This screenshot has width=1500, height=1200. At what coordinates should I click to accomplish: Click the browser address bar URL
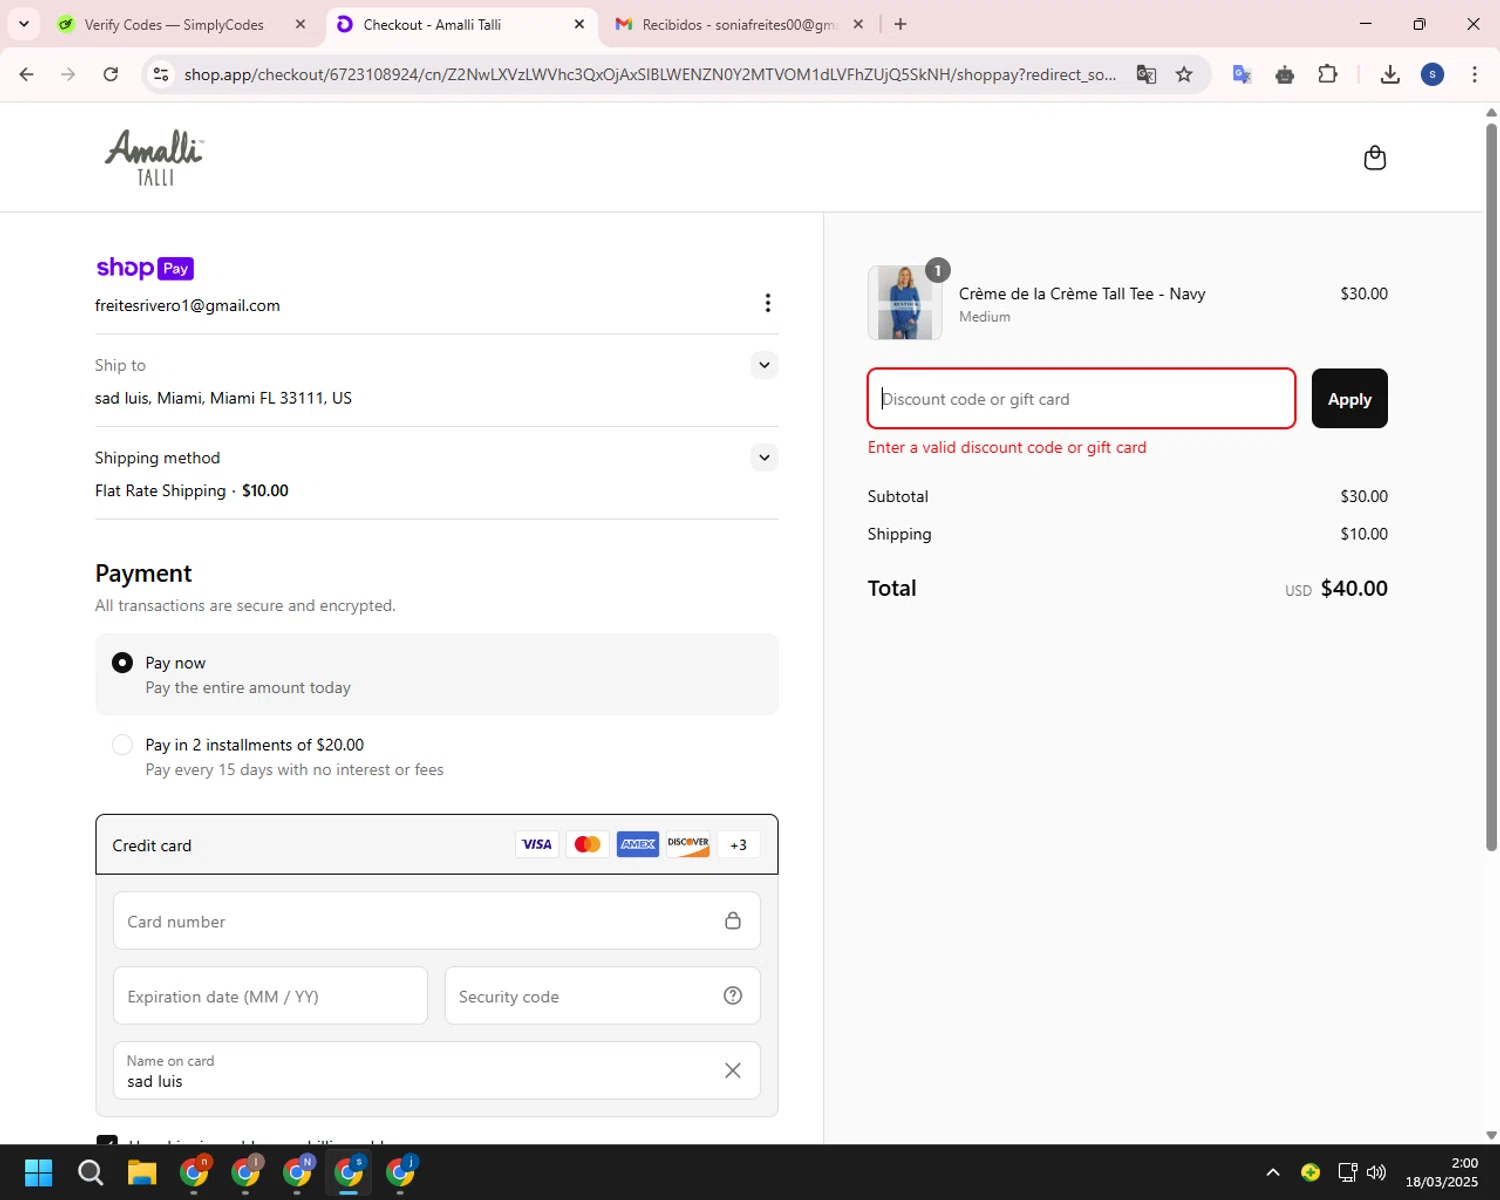[x=650, y=75]
